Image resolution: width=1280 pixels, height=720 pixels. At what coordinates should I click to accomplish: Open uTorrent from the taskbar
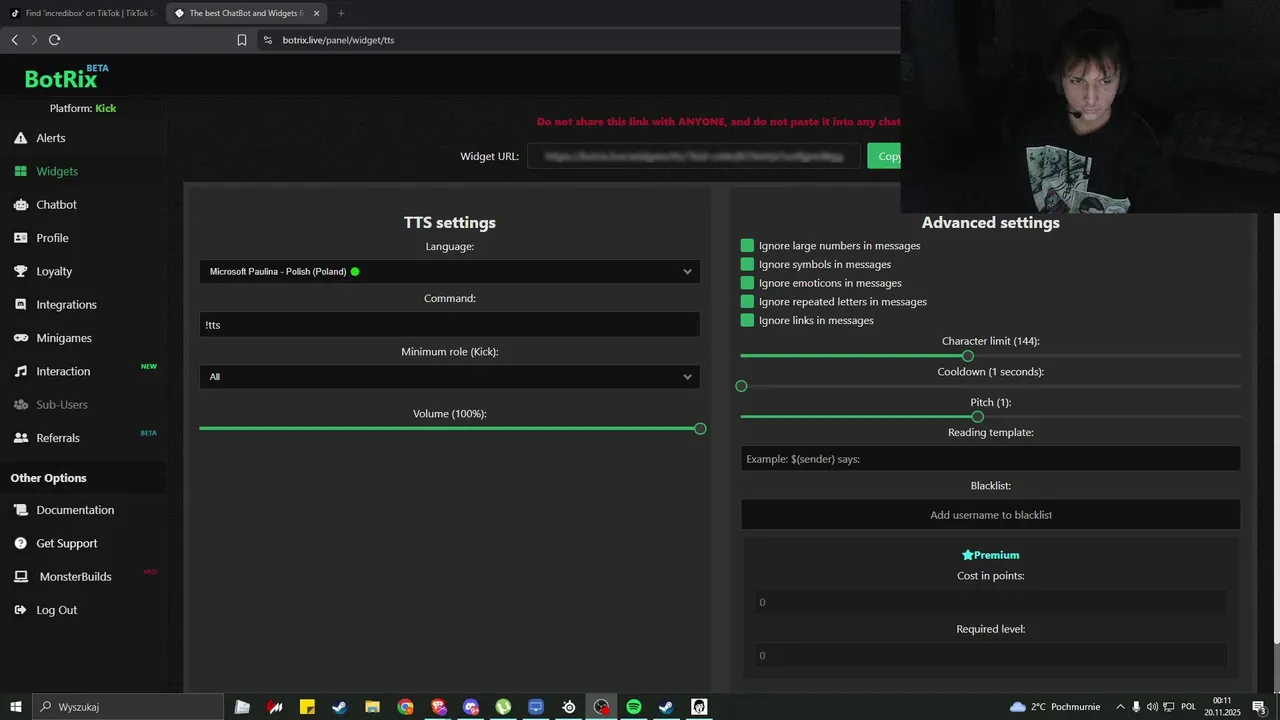(x=503, y=707)
